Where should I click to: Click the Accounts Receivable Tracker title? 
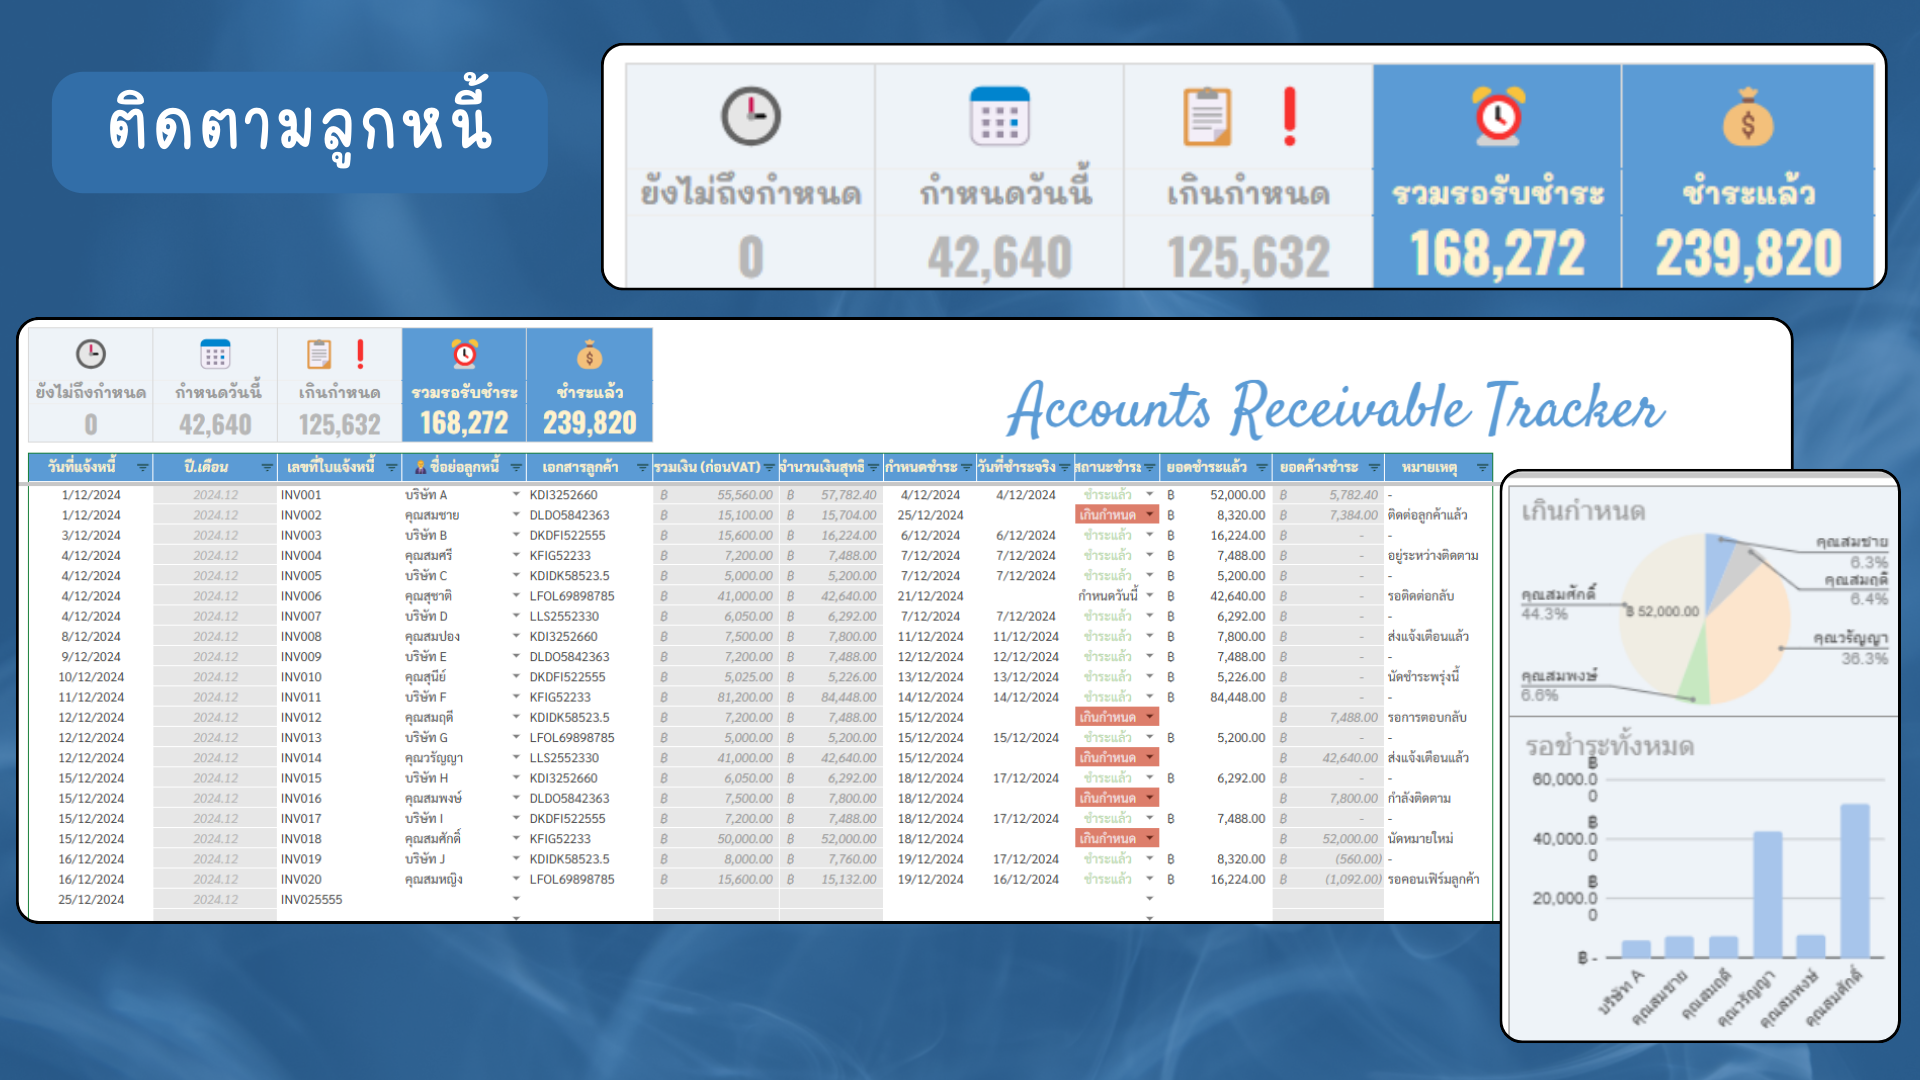[x=1335, y=408]
